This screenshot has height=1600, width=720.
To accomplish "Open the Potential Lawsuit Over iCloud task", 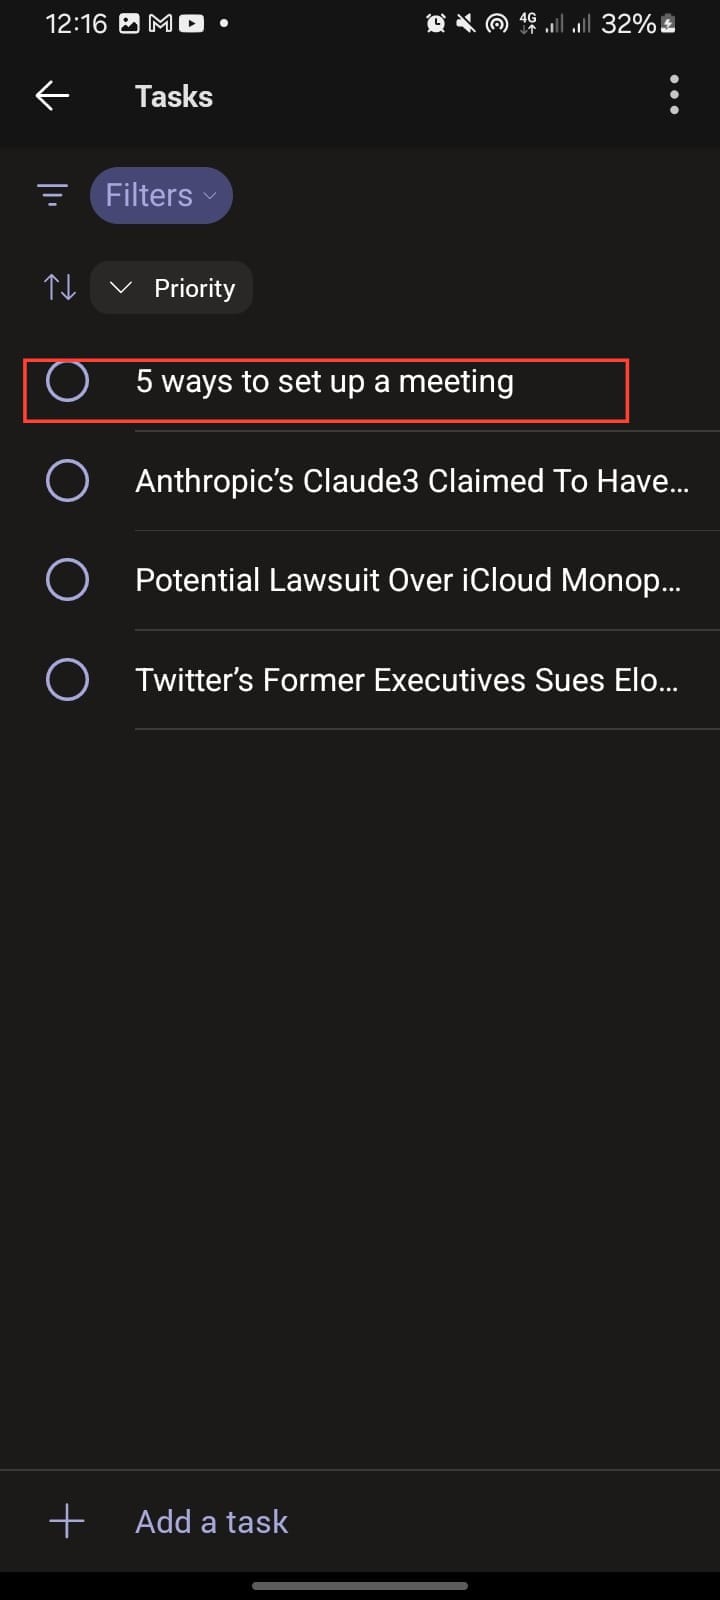I will point(408,580).
